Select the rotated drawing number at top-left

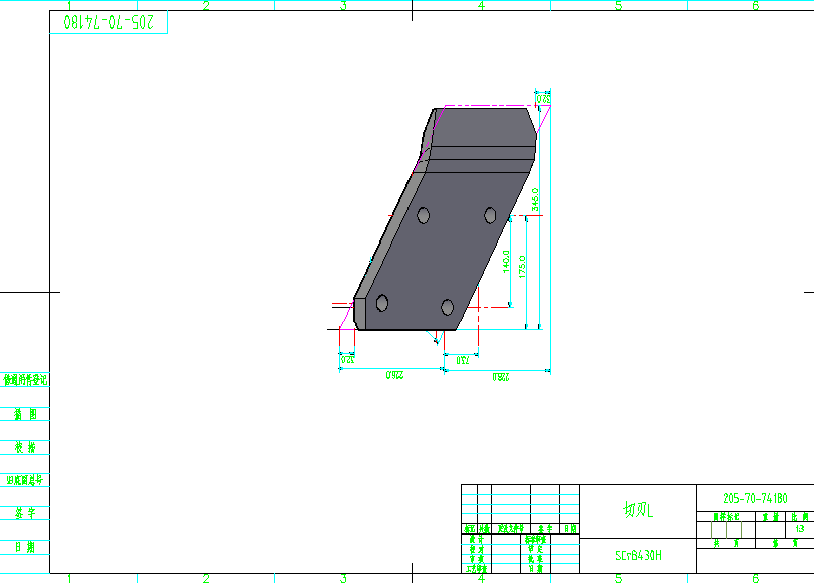(108, 22)
